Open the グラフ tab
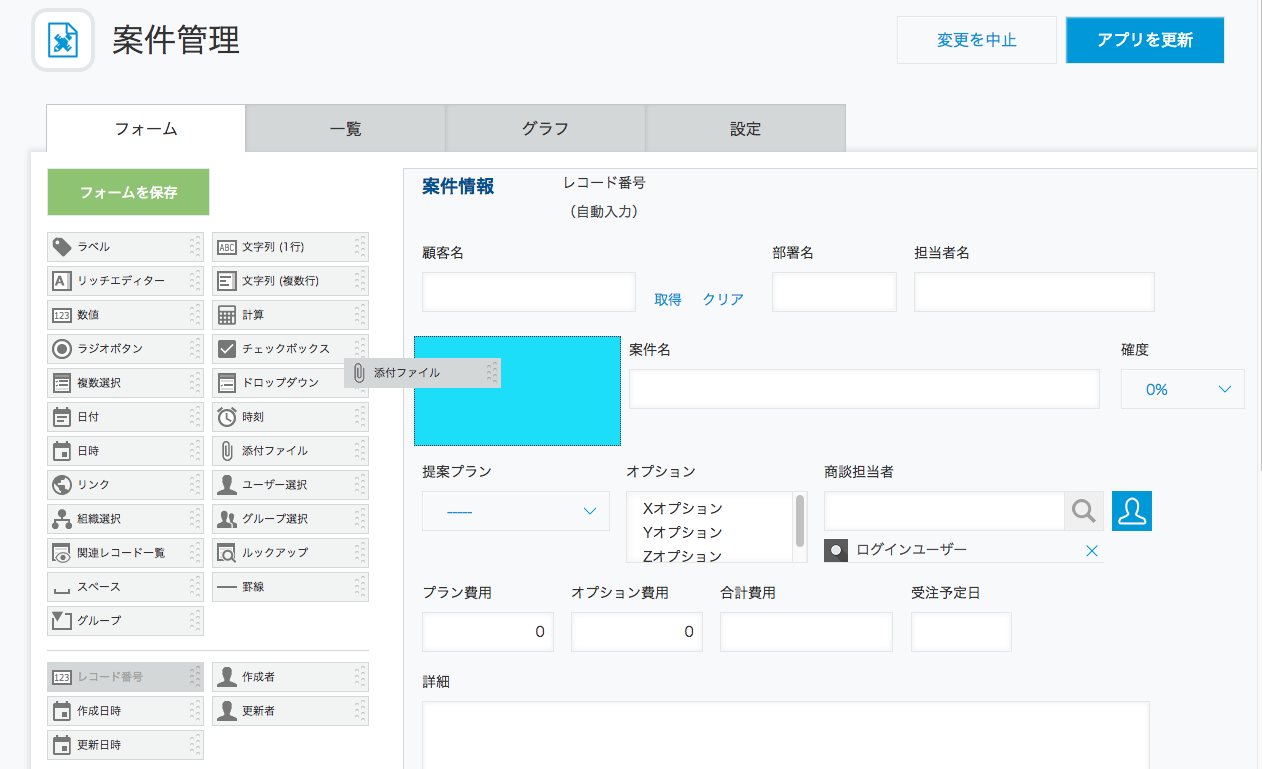Image resolution: width=1262 pixels, height=769 pixels. [x=545, y=128]
